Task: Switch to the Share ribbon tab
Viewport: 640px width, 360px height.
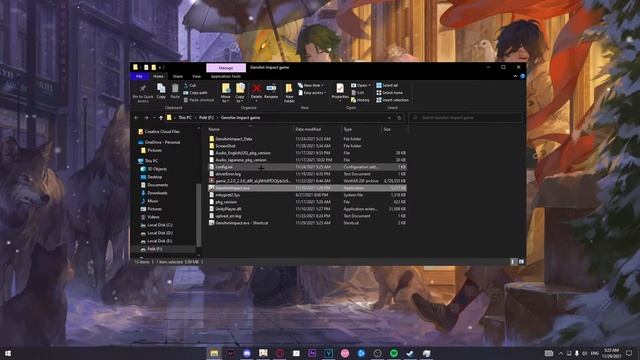Action: coord(178,76)
